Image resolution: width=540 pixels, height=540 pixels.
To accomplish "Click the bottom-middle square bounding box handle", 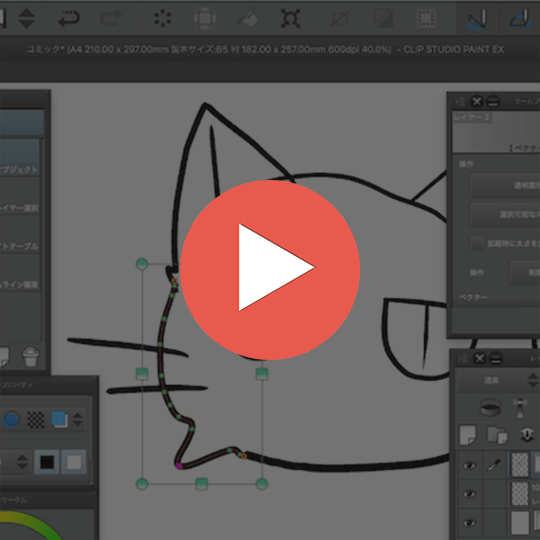I will 201,484.
